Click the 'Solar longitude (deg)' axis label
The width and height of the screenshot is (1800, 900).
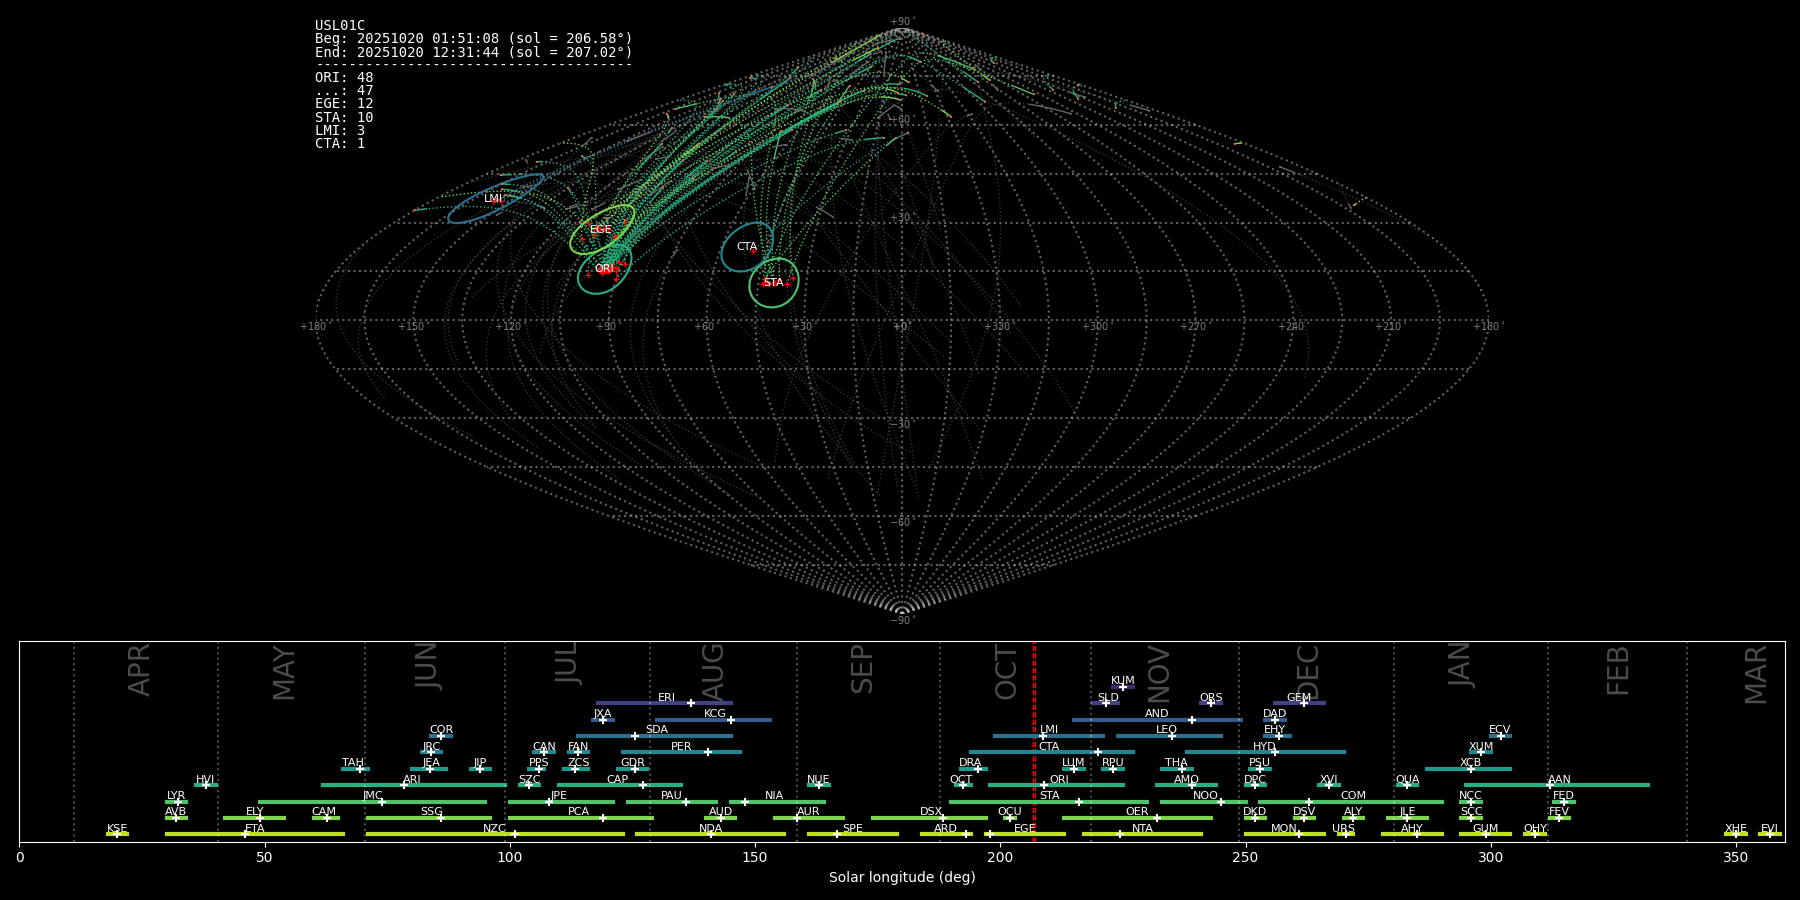[x=902, y=878]
